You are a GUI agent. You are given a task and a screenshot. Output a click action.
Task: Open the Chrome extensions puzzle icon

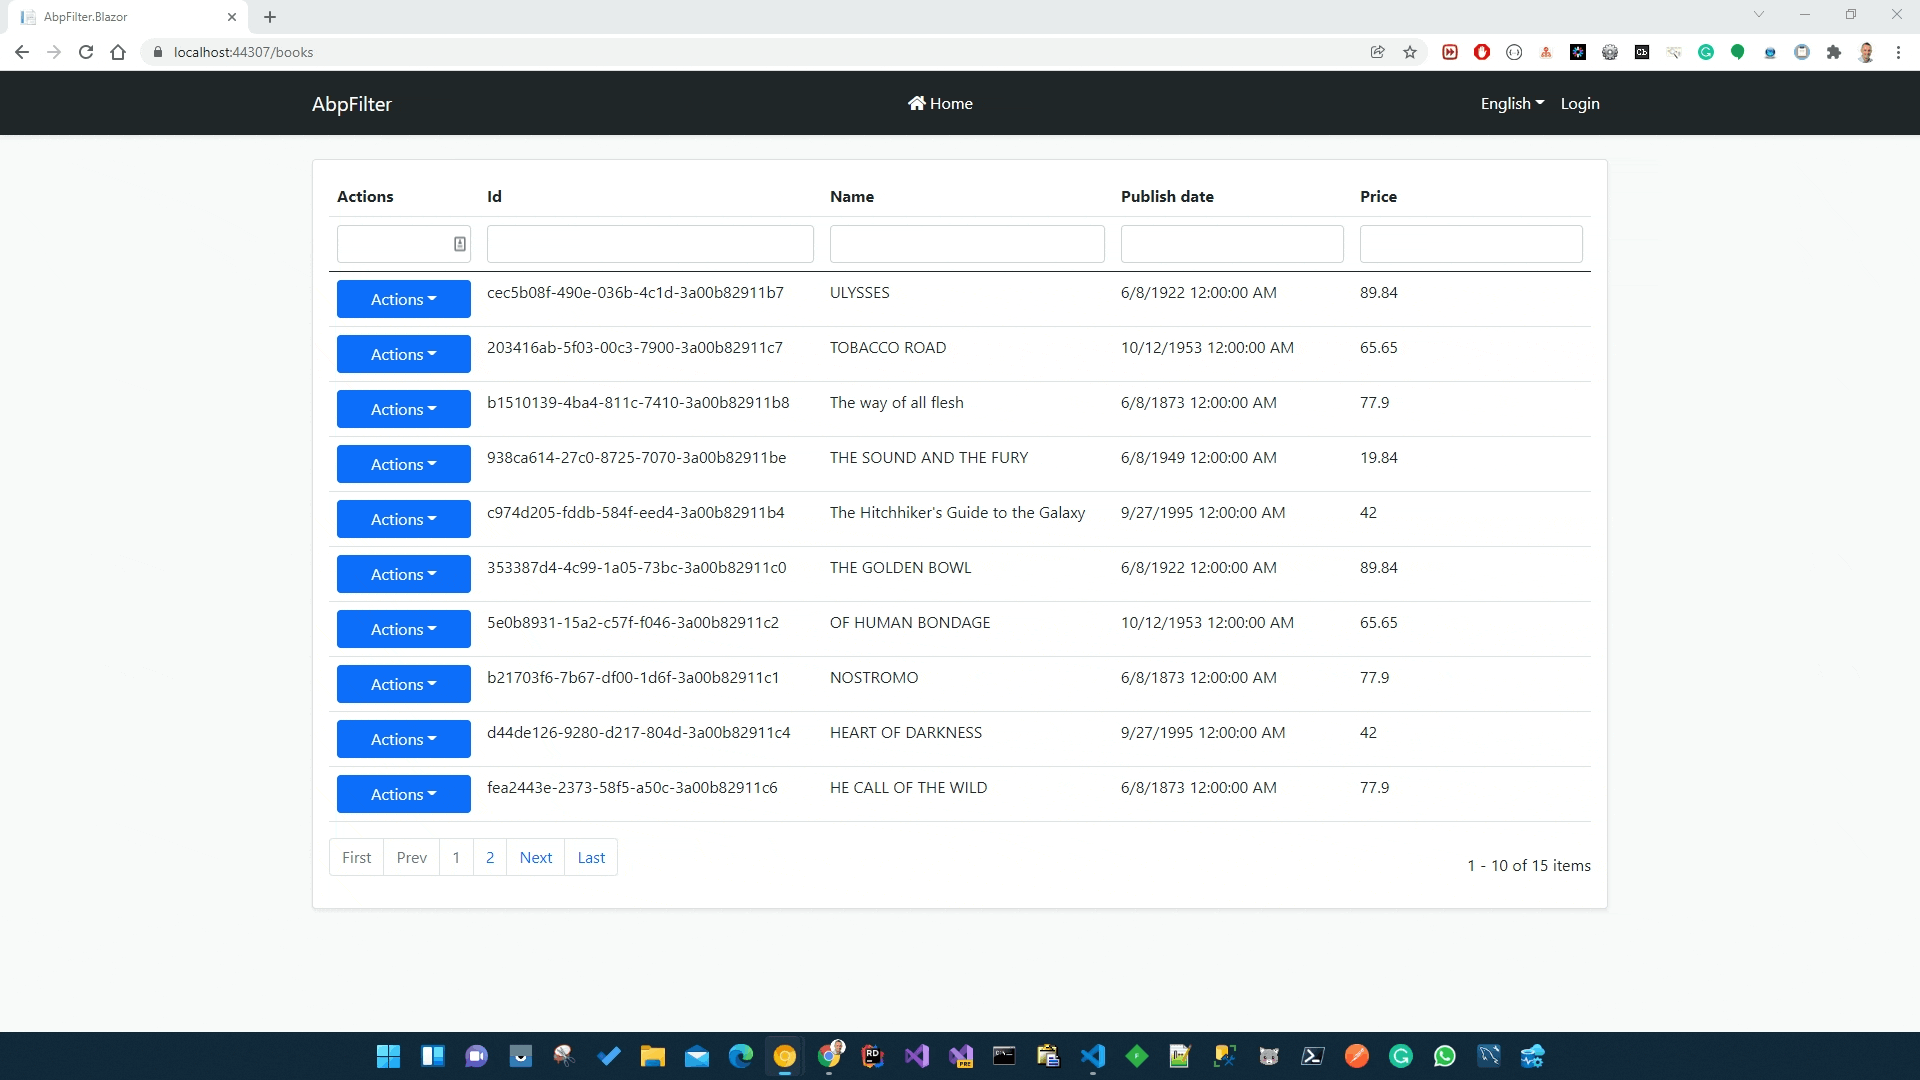(1834, 52)
